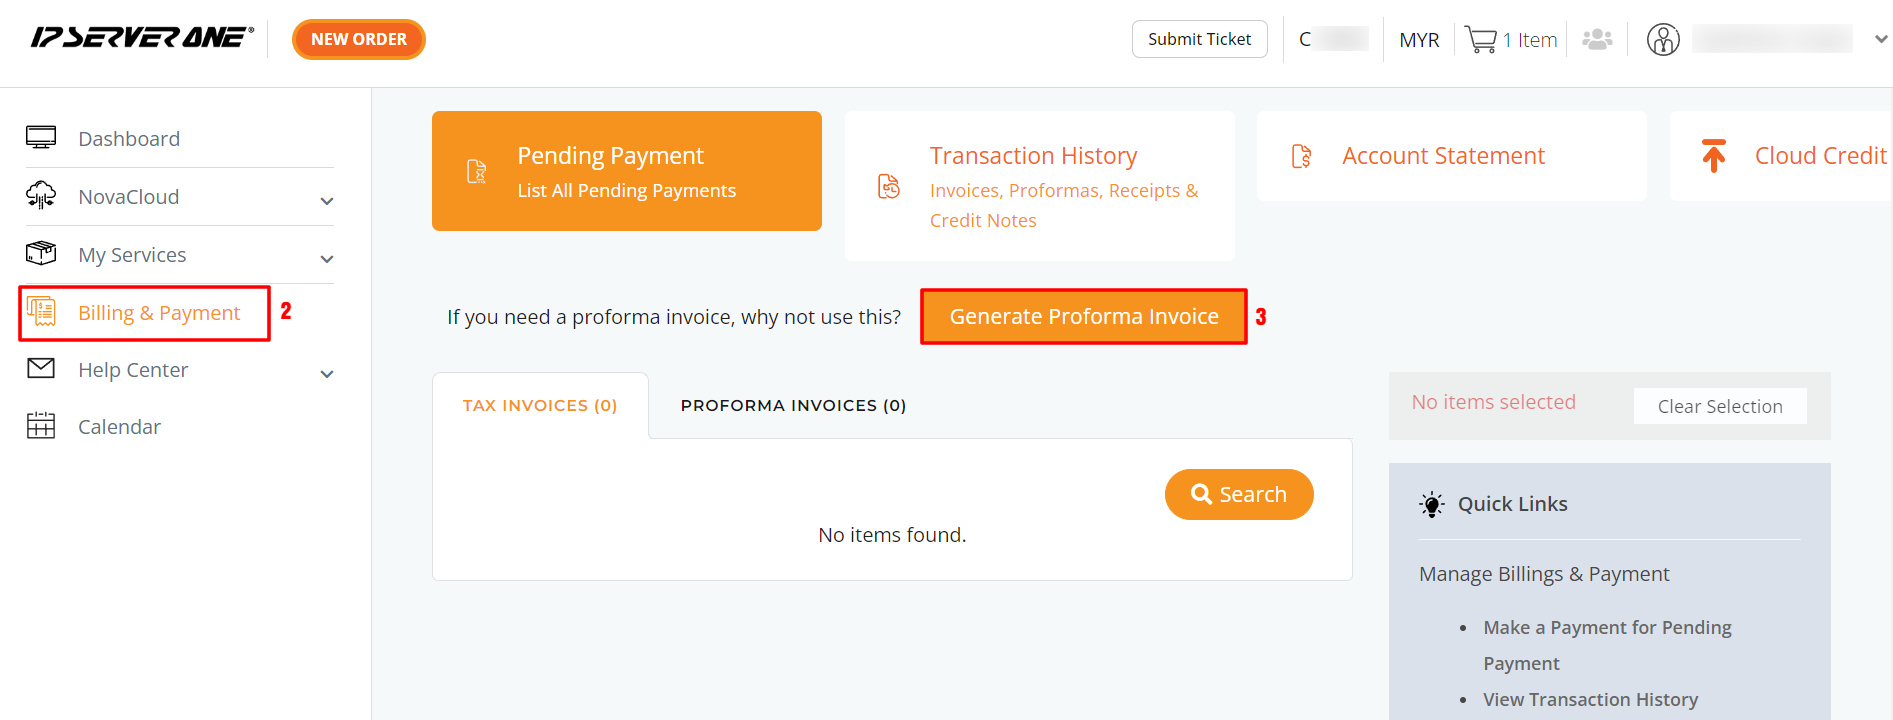Click the NovaCloud cloud icon
Screen dimensions: 1893x720
(x=41, y=196)
